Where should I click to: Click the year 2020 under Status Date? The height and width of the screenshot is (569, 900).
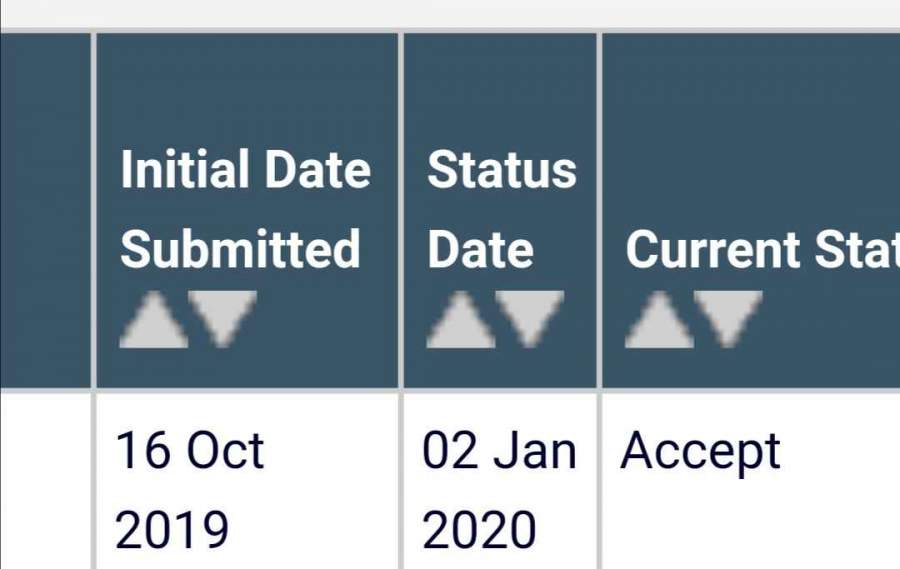click(479, 530)
